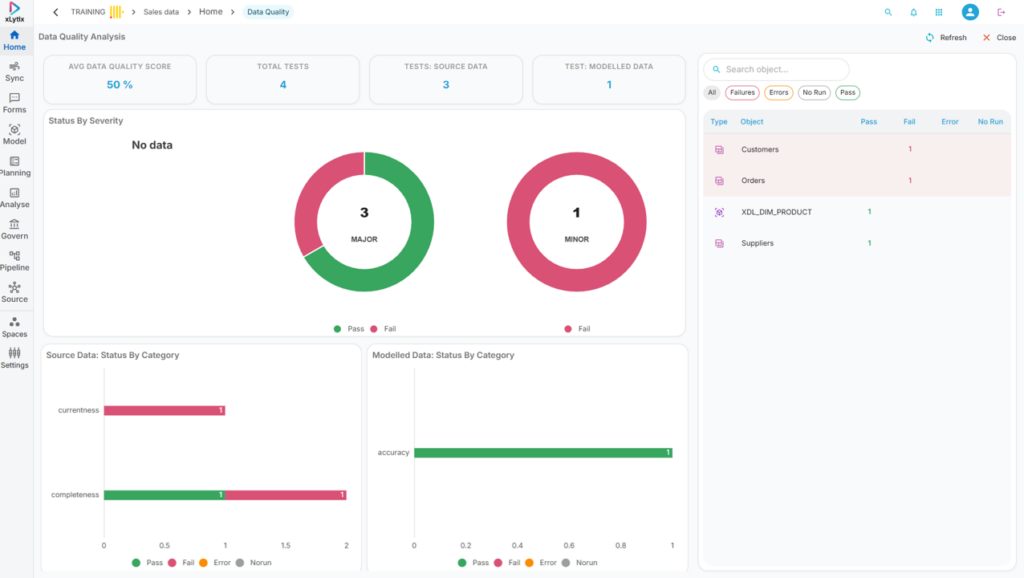Click the back chevron beside TRAINING
Screen dimensions: 1024x578
56,12
